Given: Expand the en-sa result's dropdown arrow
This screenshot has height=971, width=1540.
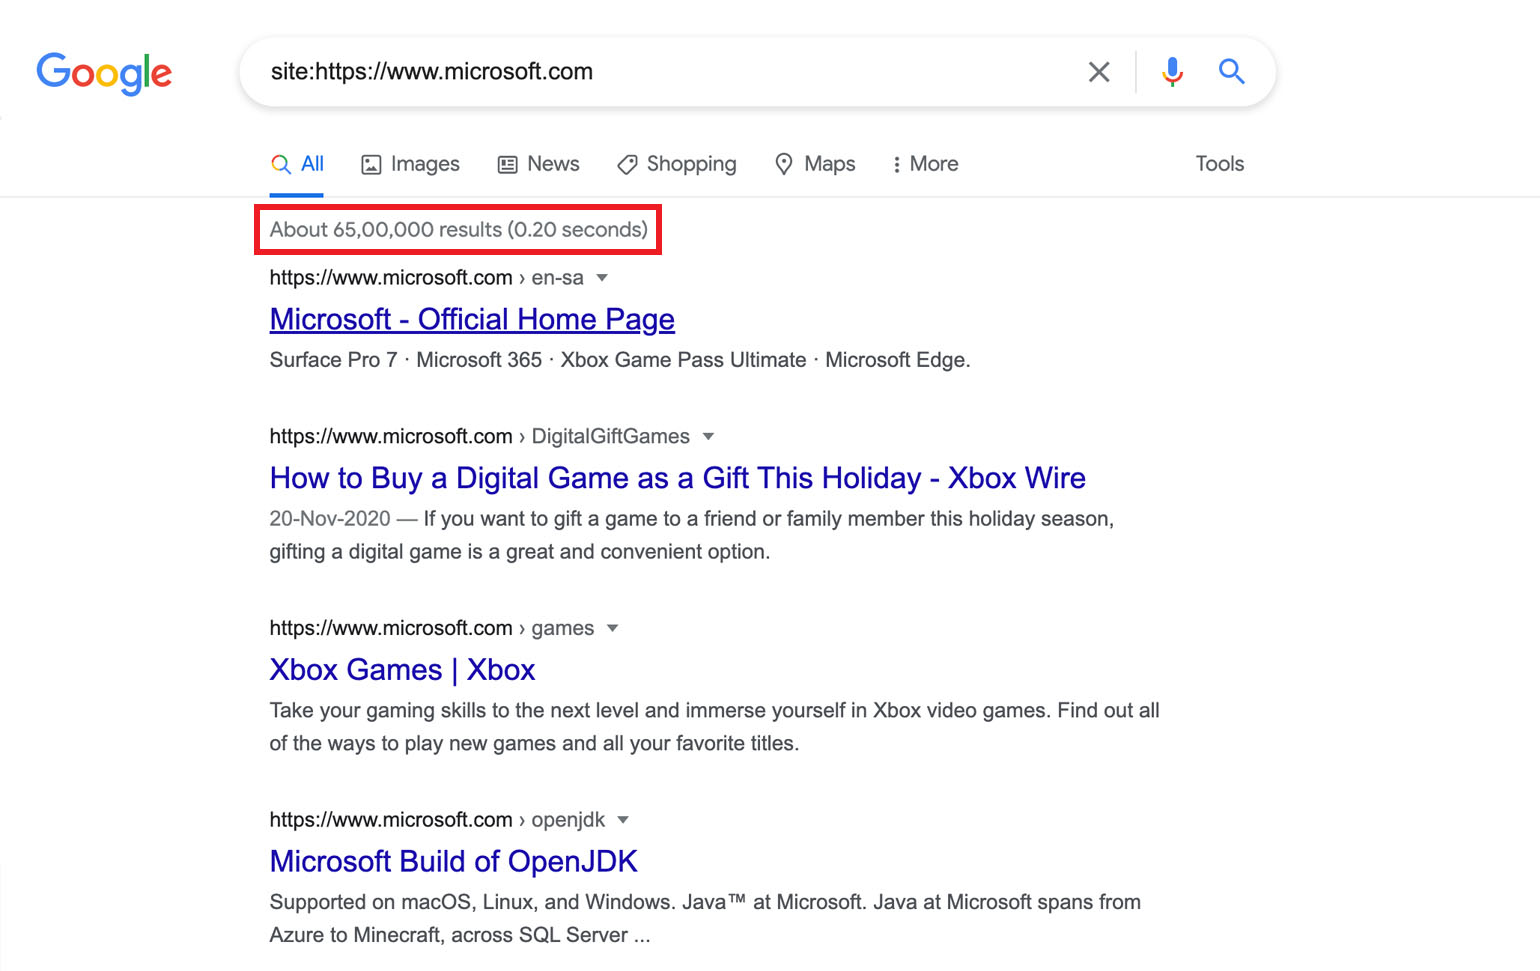Looking at the screenshot, I should coord(603,278).
